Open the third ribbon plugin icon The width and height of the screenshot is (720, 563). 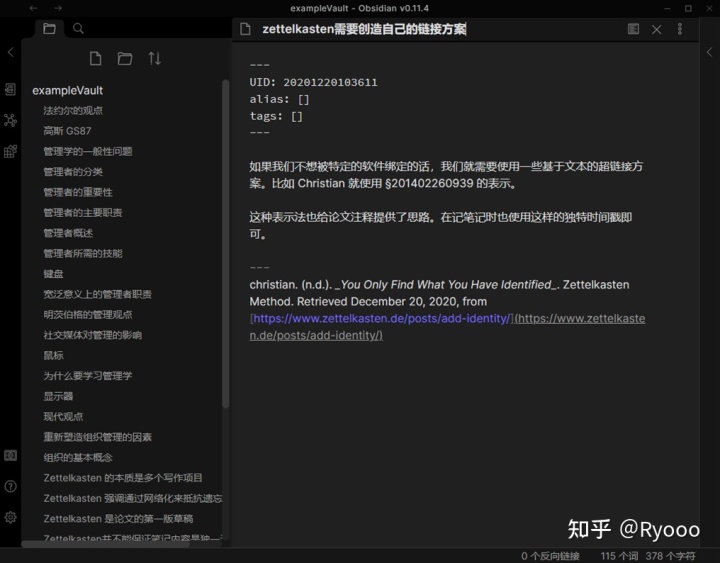pos(11,151)
